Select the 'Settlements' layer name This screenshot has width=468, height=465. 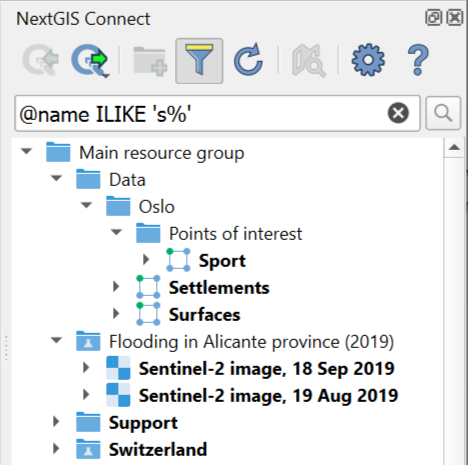pyautogui.click(x=219, y=288)
